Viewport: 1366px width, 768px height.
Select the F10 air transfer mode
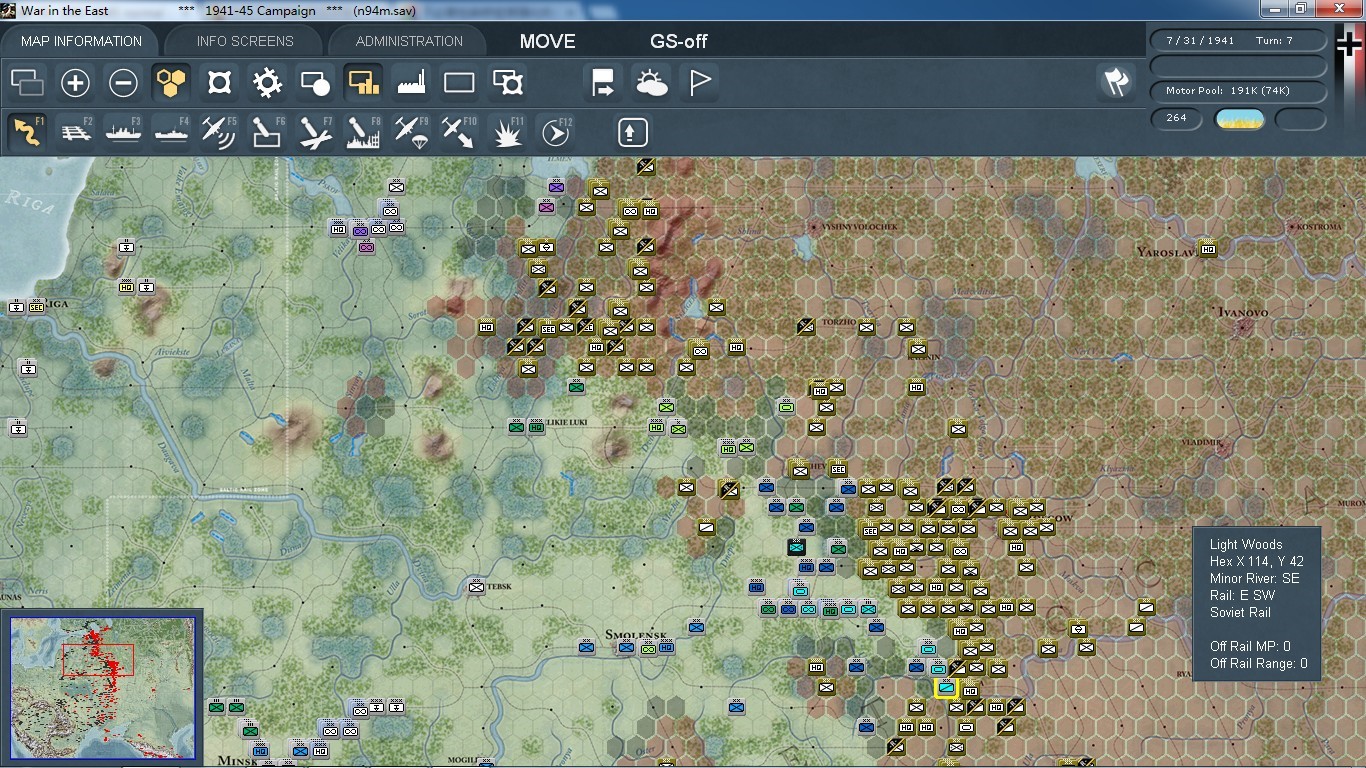459,131
